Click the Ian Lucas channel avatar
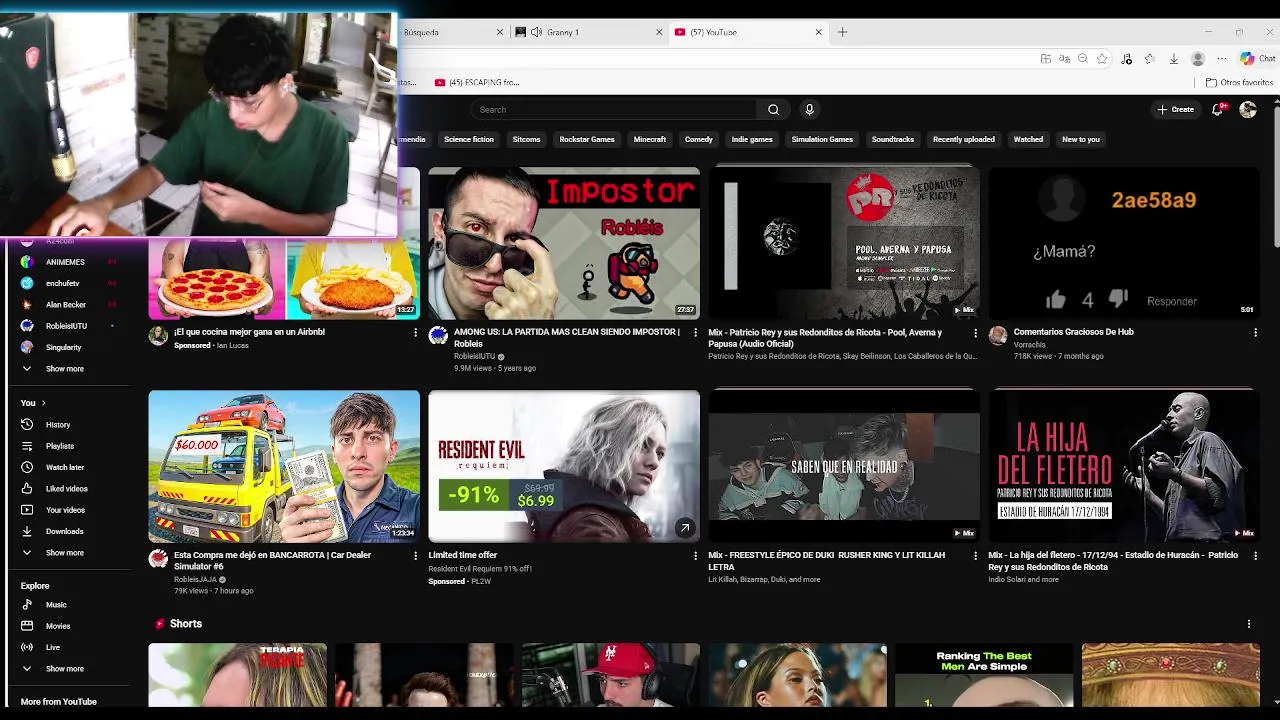Image resolution: width=1280 pixels, height=720 pixels. [158, 336]
